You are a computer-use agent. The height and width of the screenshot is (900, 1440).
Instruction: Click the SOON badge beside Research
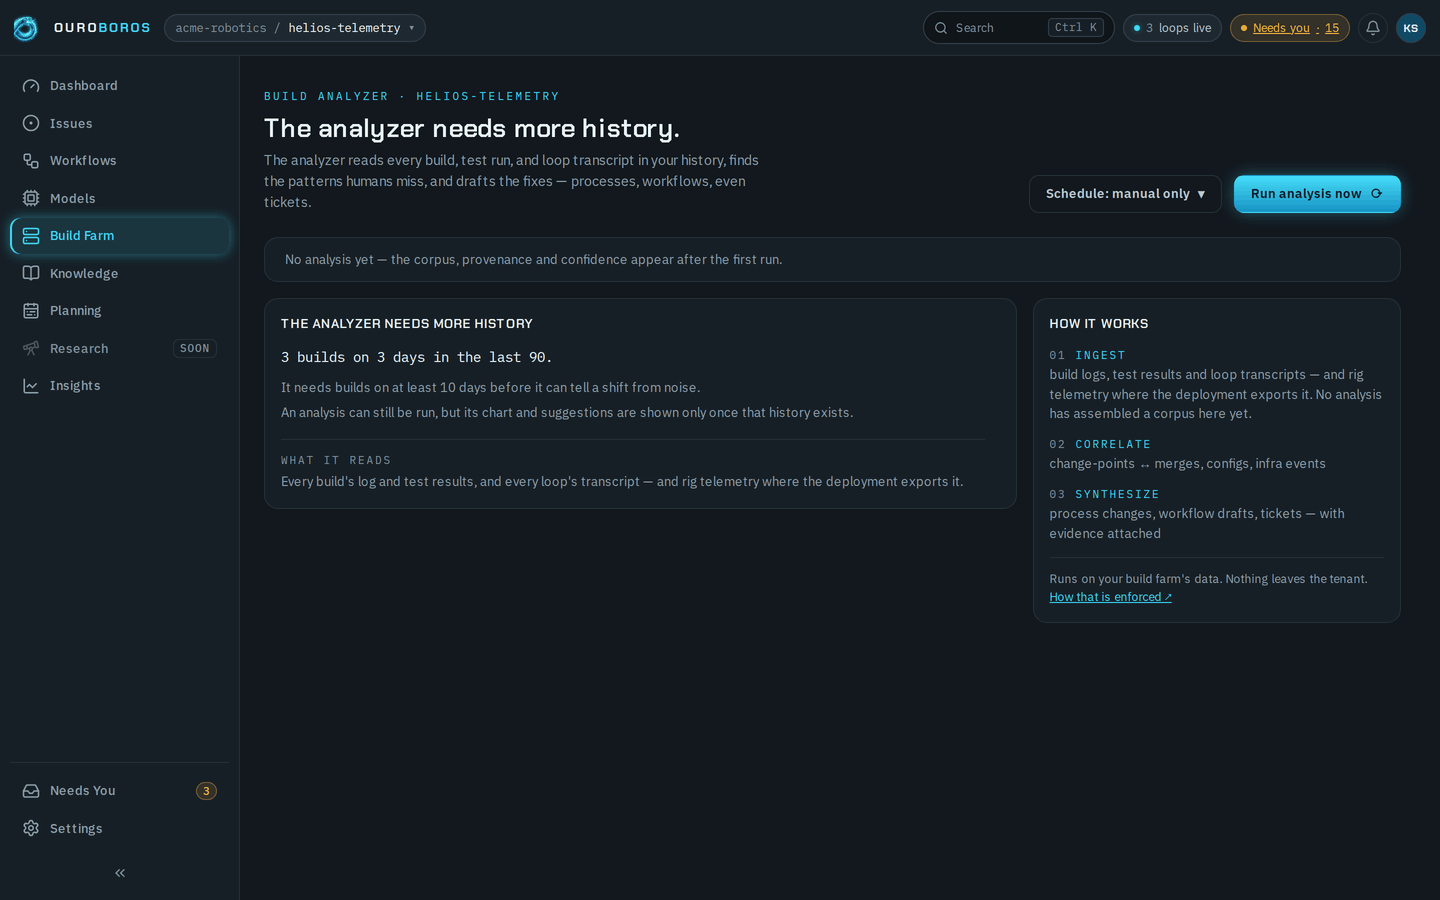195,348
